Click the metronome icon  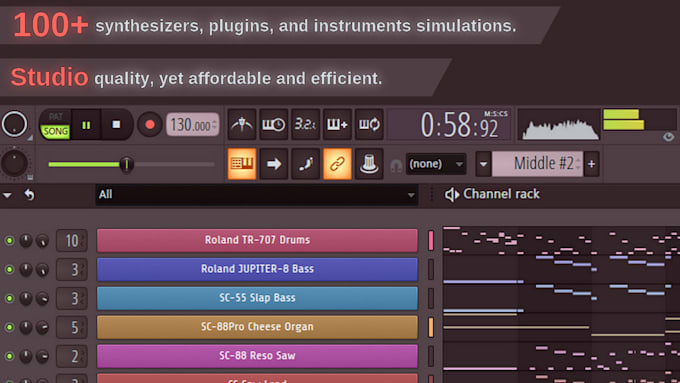tap(242, 124)
